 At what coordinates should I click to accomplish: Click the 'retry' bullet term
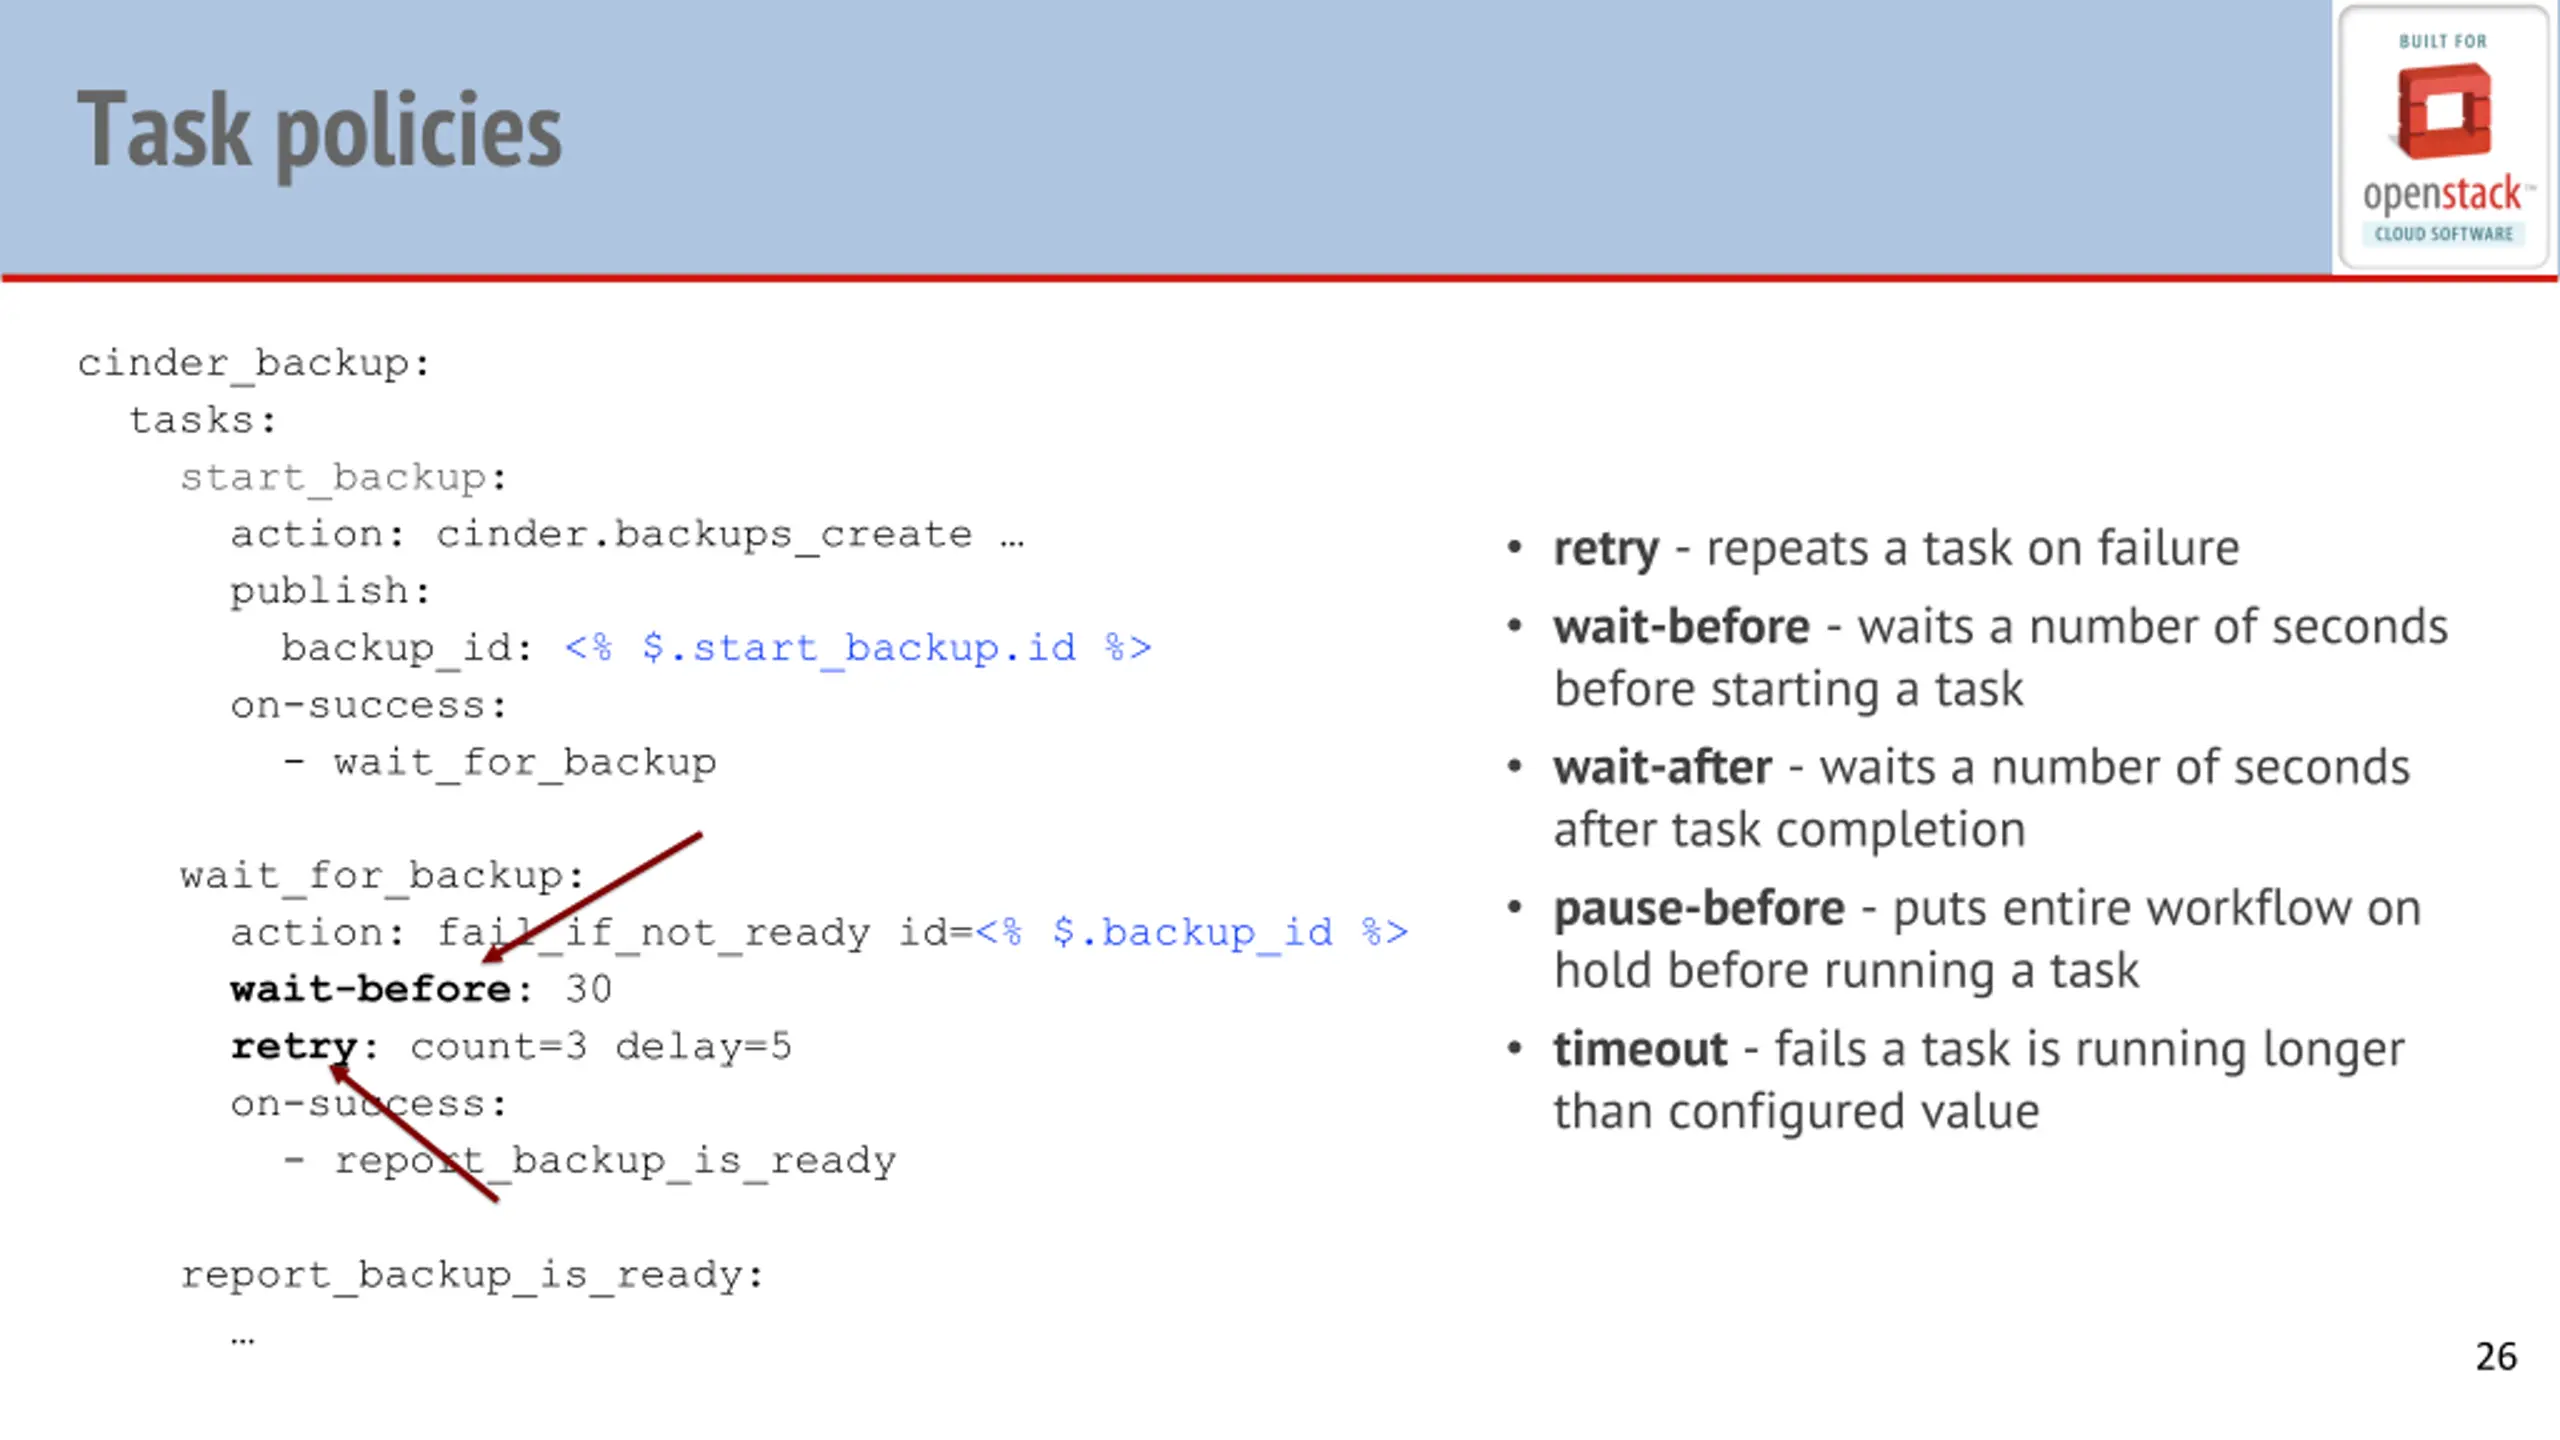(1605, 549)
